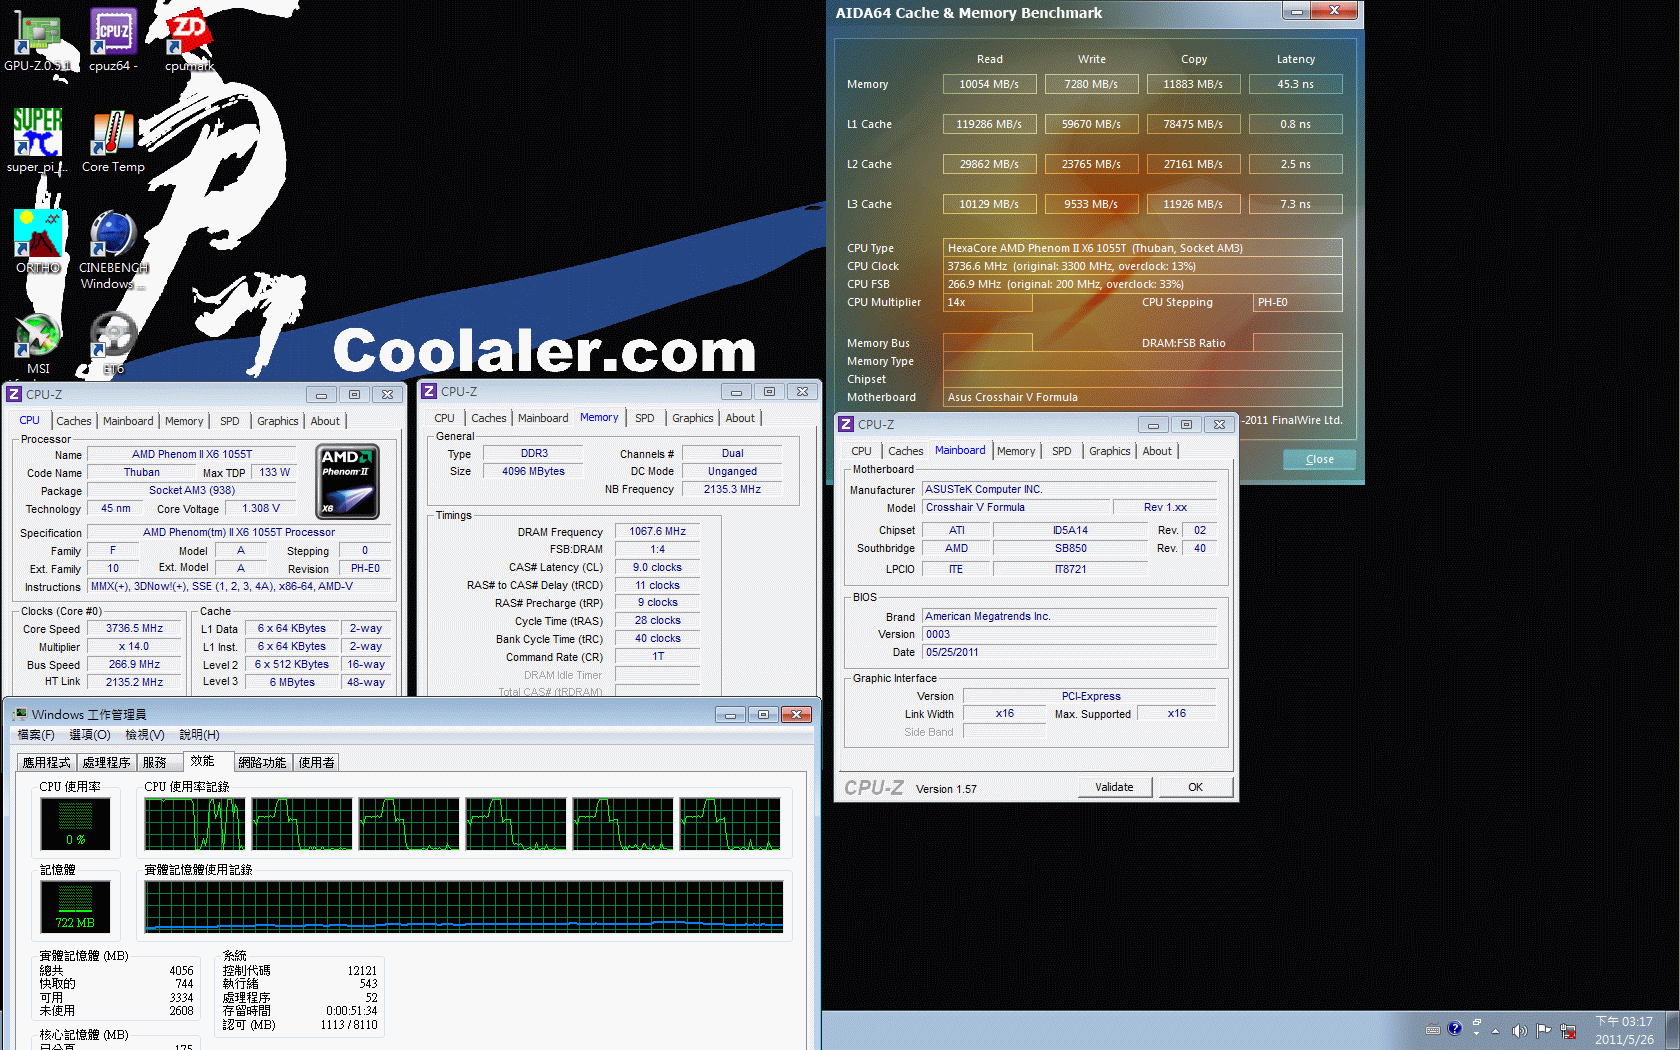Switch to Caches tab in left CPU-Z window
The image size is (1680, 1050).
(x=74, y=421)
